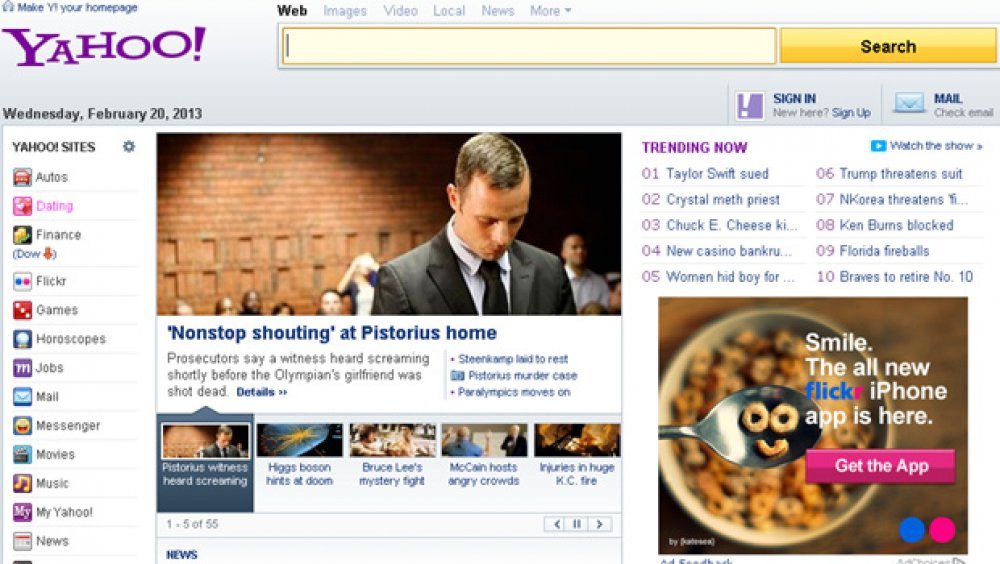Click the pink Get the App button
This screenshot has width=1000, height=564.
881,466
